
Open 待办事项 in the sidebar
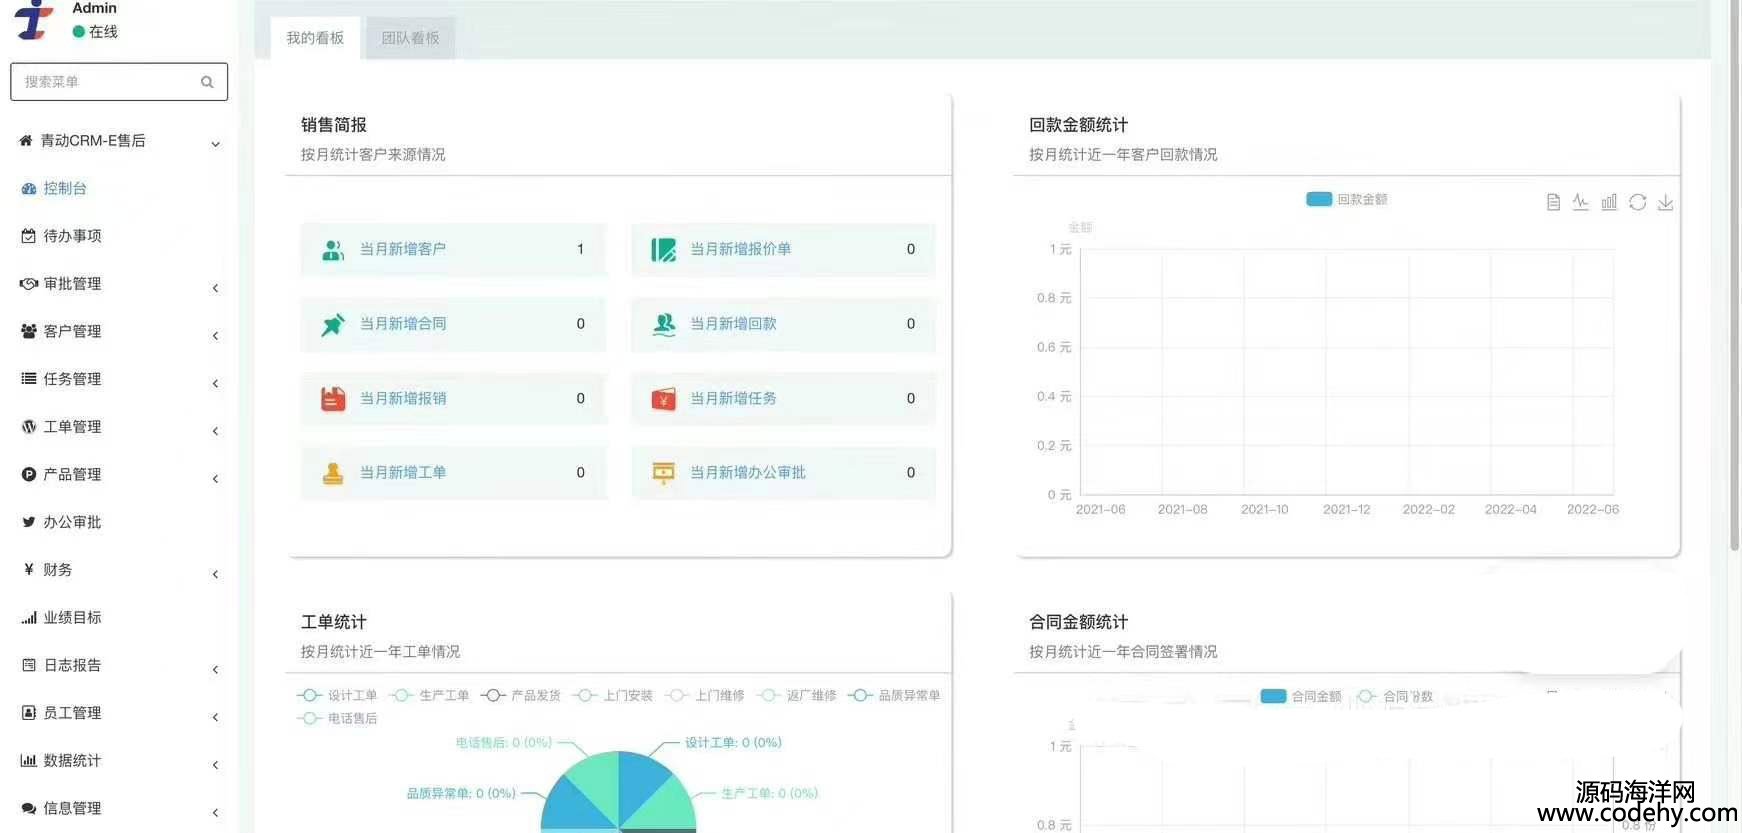(x=61, y=236)
